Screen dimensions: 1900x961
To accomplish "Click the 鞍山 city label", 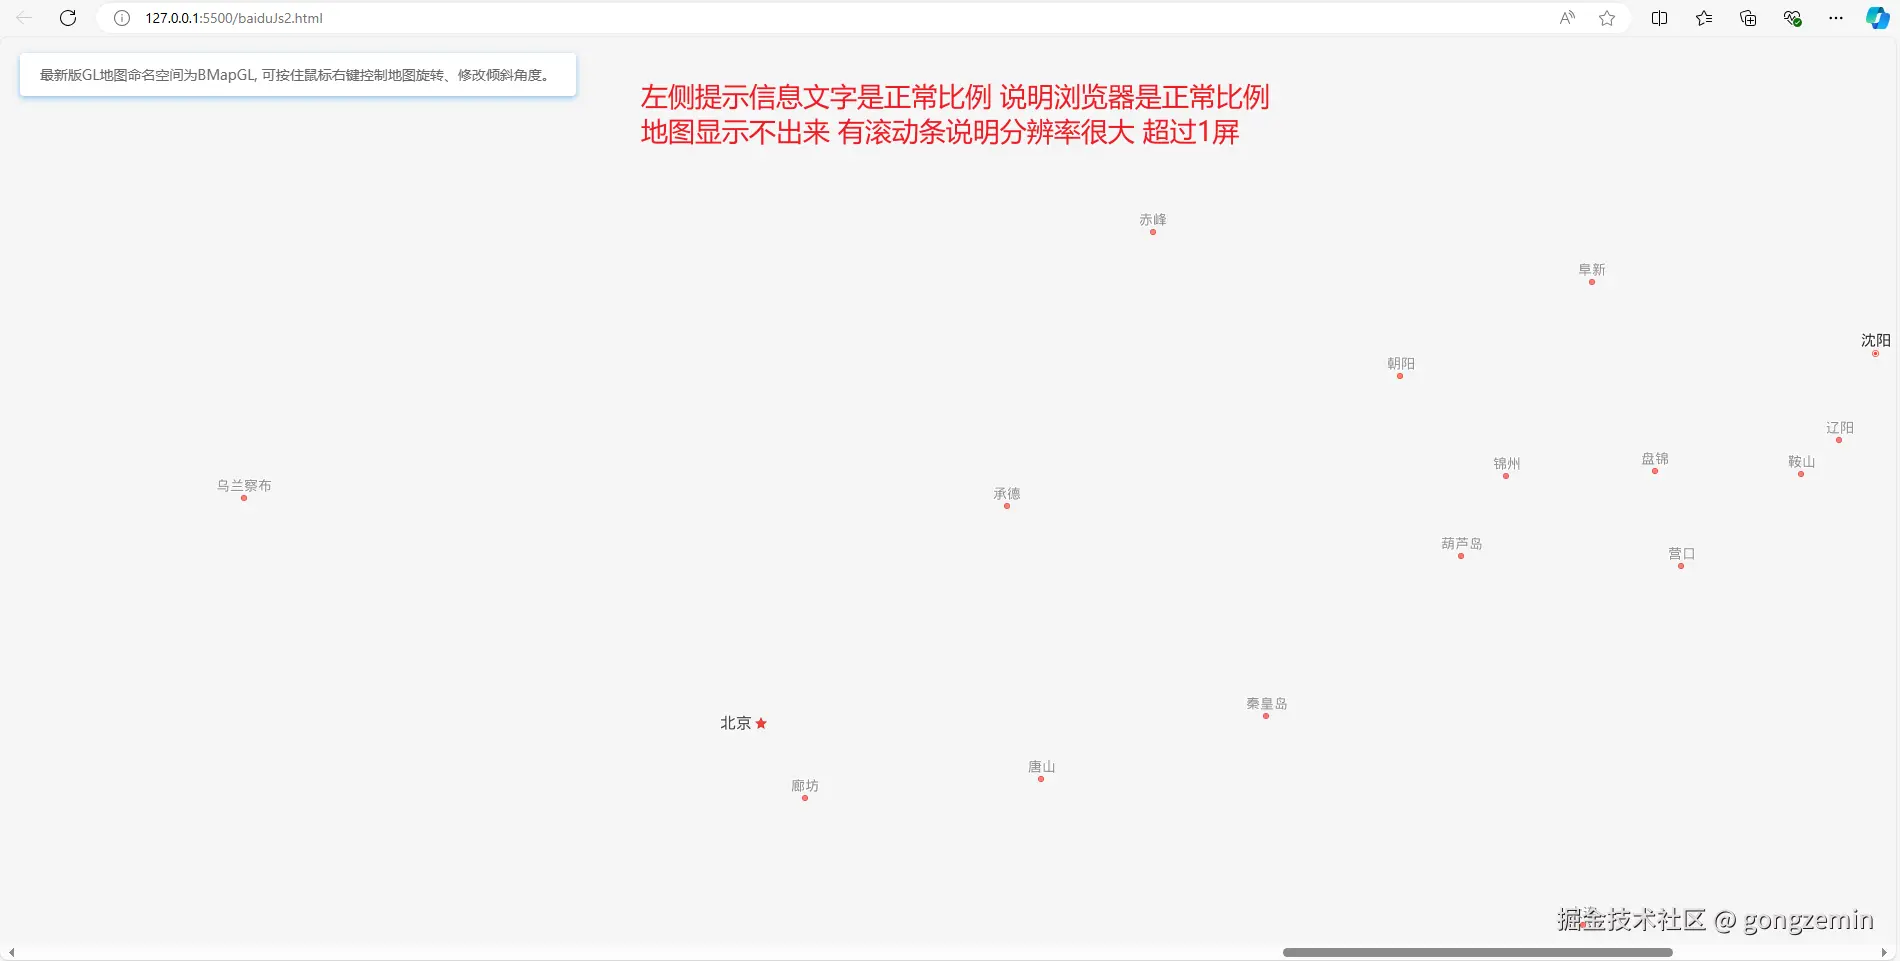I will 1802,462.
